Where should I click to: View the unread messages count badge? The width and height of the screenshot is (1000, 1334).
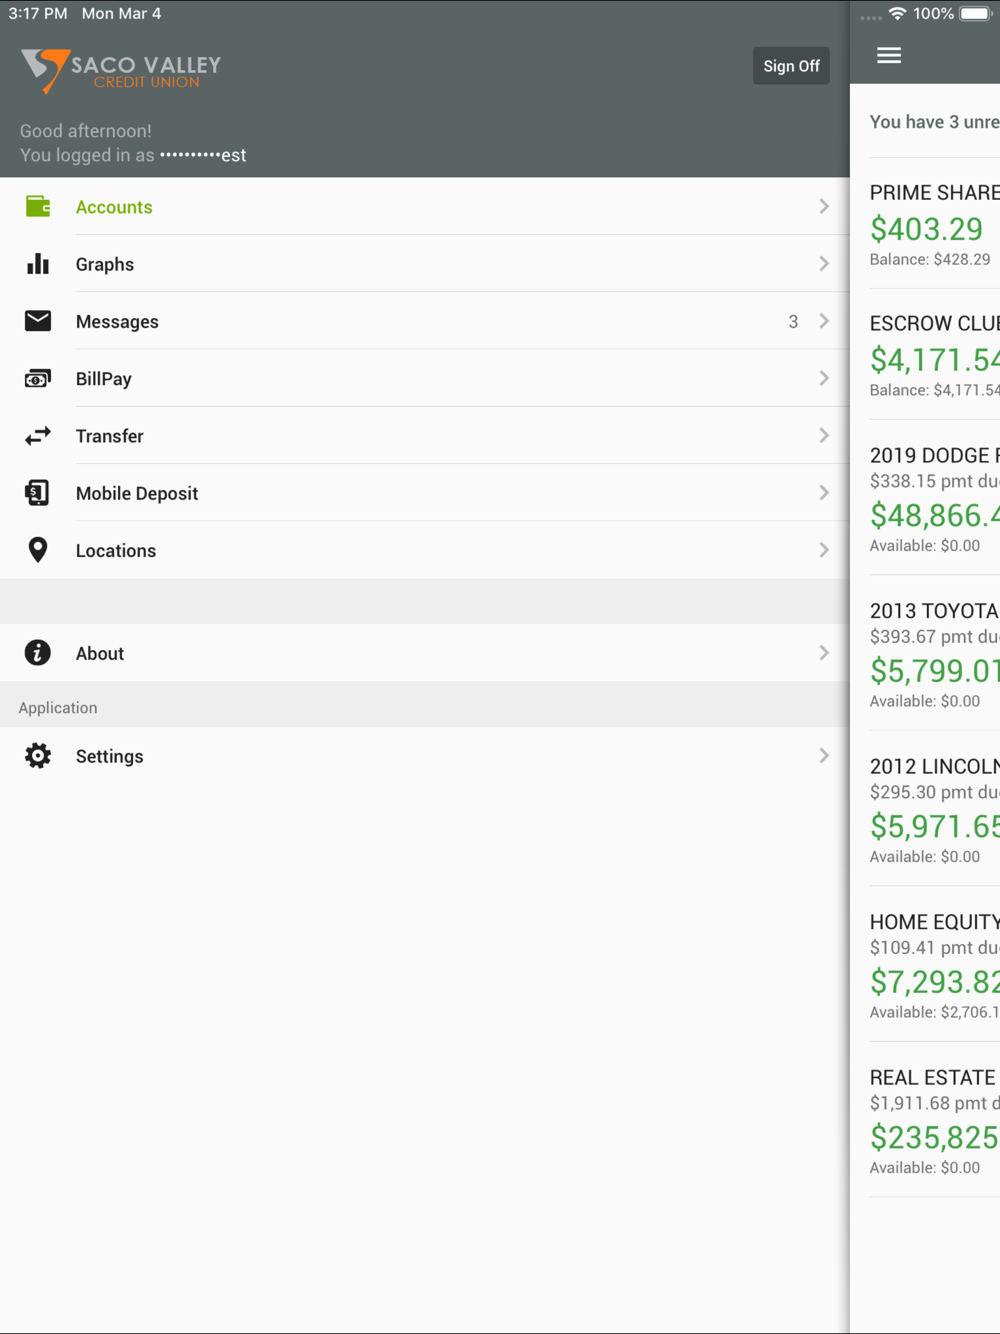[x=793, y=322]
